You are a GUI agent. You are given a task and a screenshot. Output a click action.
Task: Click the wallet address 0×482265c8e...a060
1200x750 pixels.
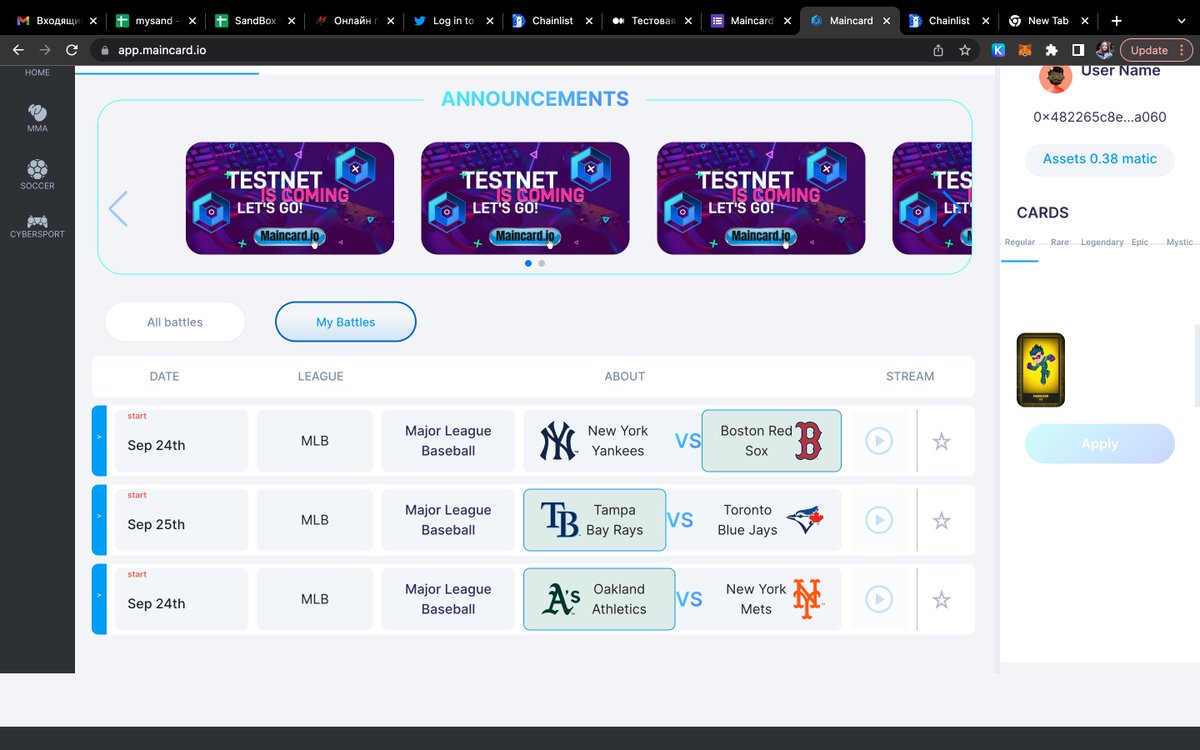pyautogui.click(x=1099, y=117)
